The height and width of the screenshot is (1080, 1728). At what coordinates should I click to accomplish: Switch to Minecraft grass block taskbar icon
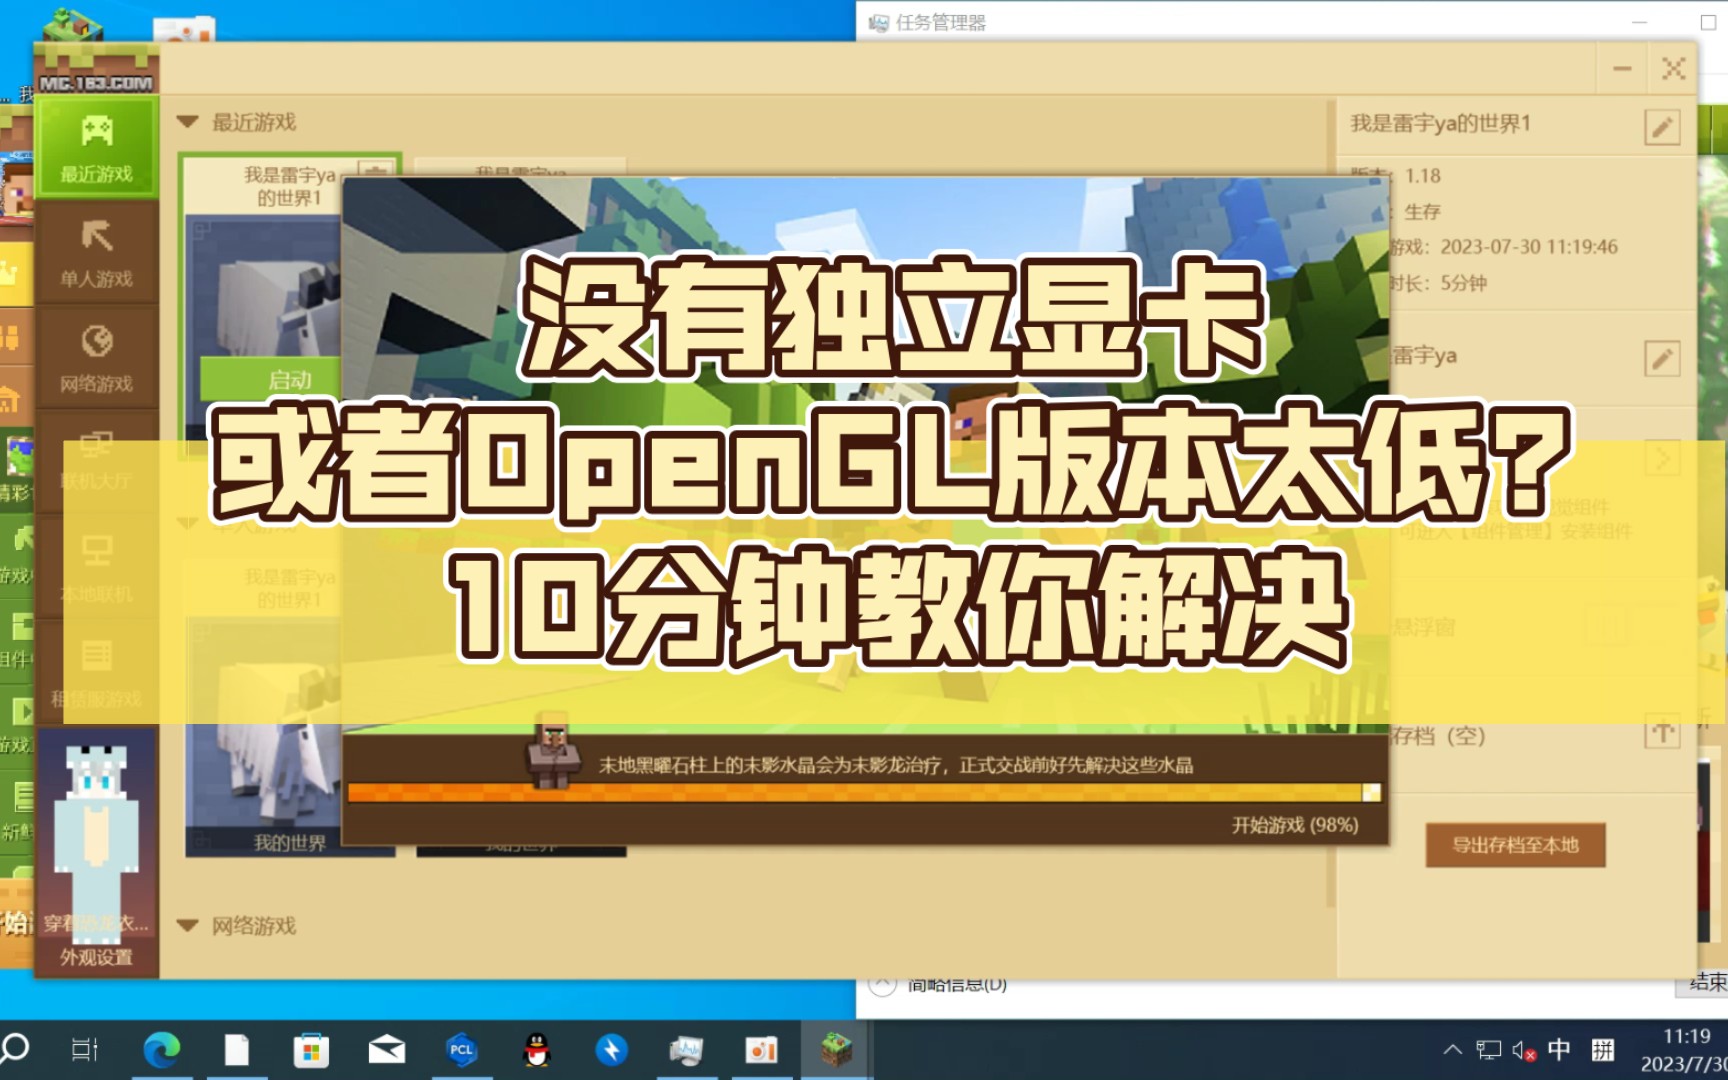click(836, 1050)
